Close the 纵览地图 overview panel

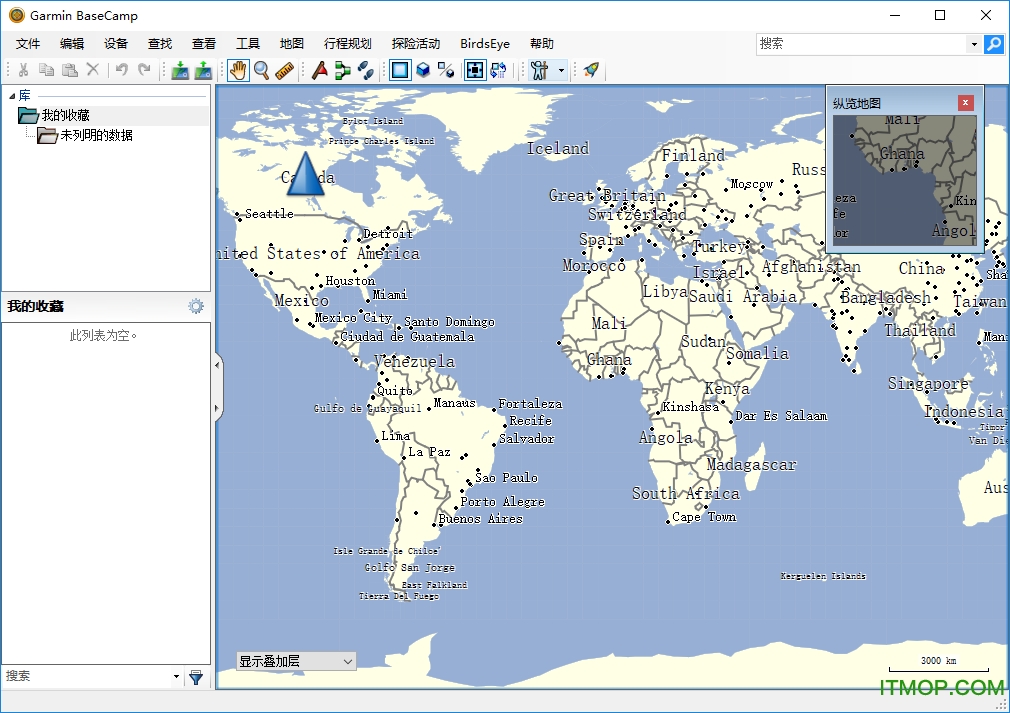point(965,102)
